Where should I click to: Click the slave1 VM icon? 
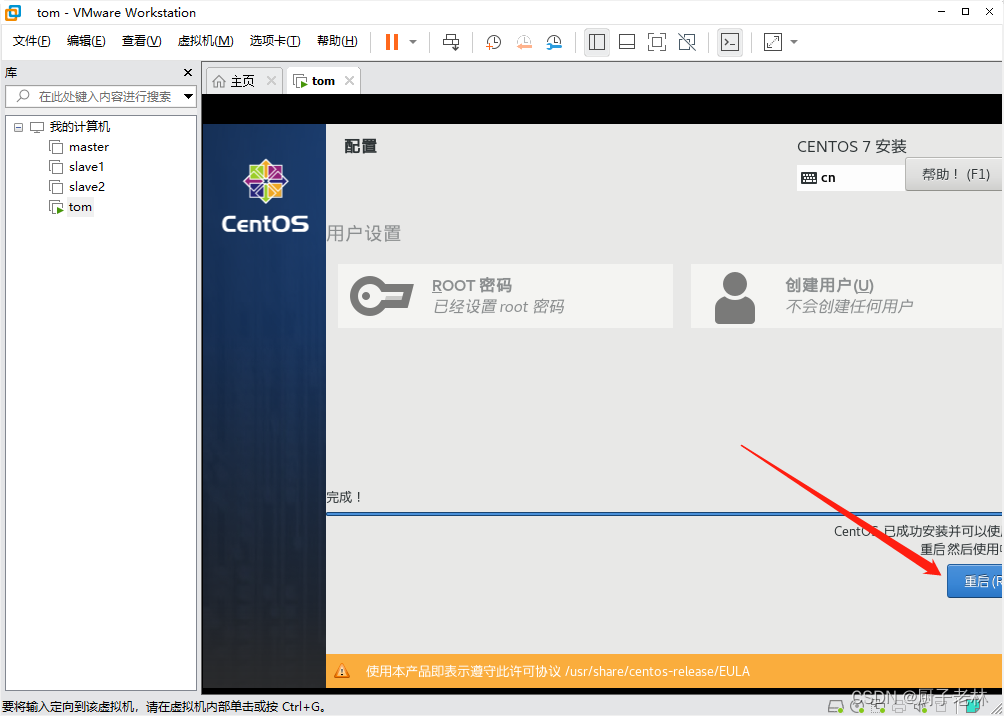tap(56, 167)
